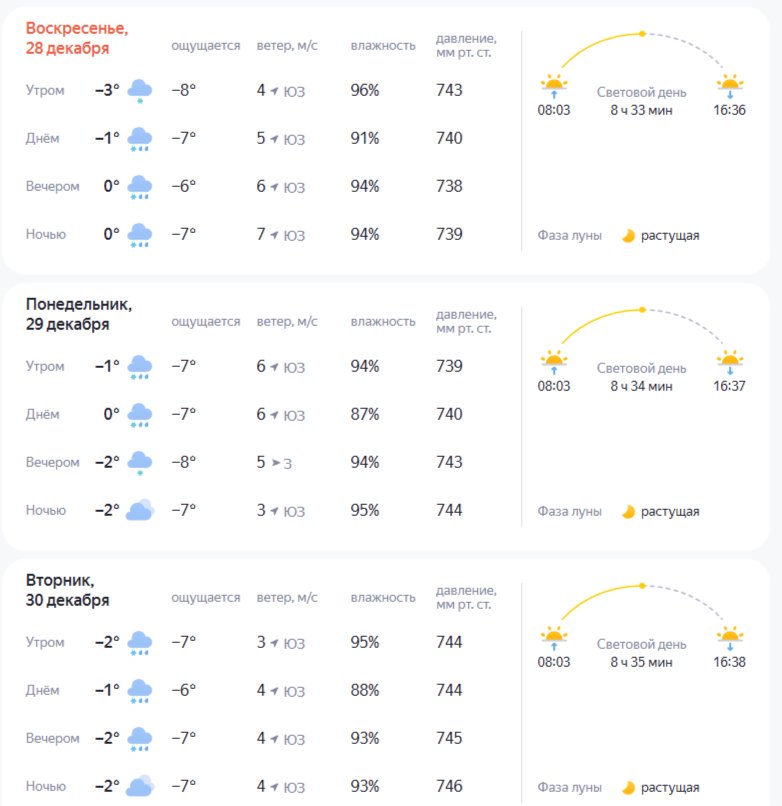Click the sun position dot on Monday's arc
This screenshot has width=782, height=806.
point(642,309)
